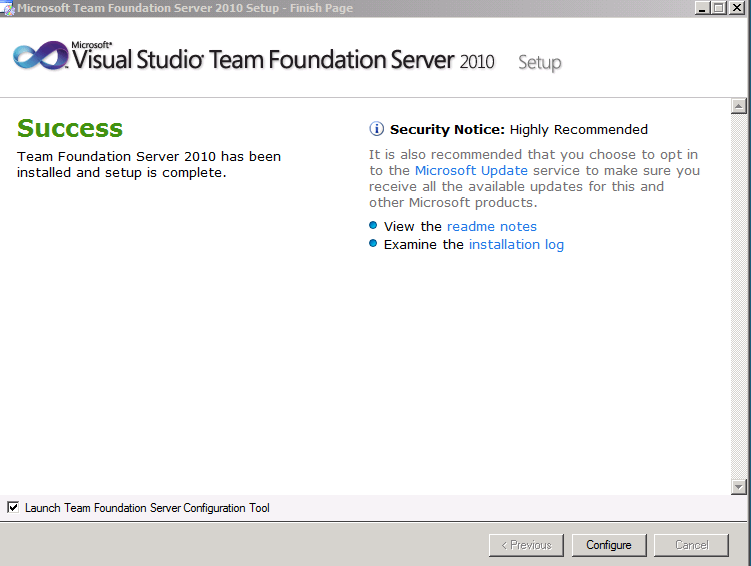Click the greyed-out Cancel button
This screenshot has width=751, height=566.
[692, 545]
